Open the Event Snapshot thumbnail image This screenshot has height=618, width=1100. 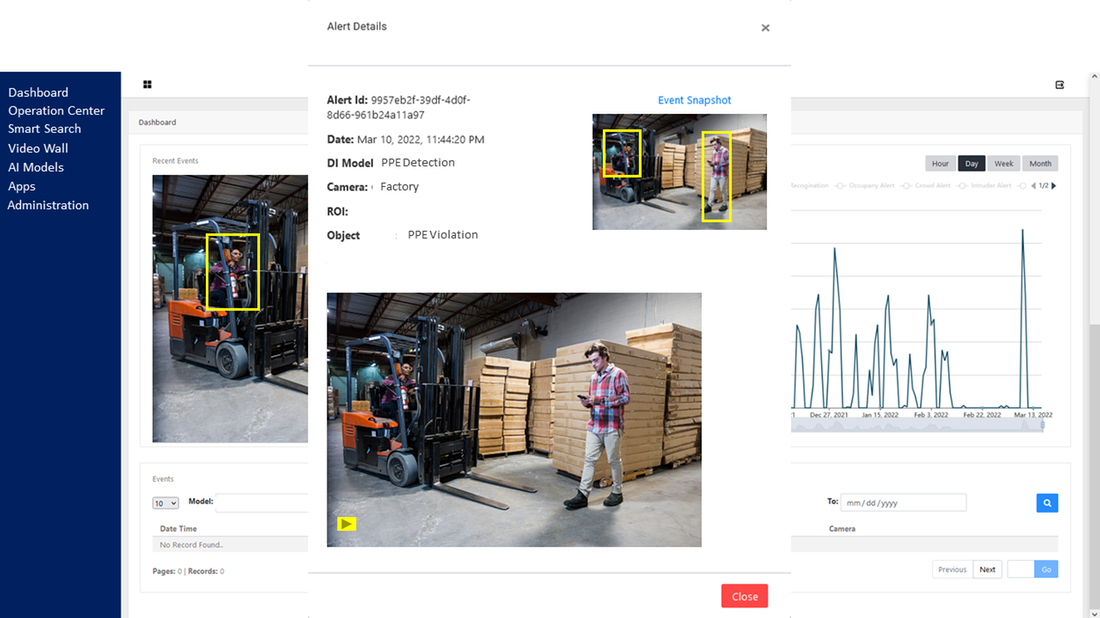coord(679,172)
